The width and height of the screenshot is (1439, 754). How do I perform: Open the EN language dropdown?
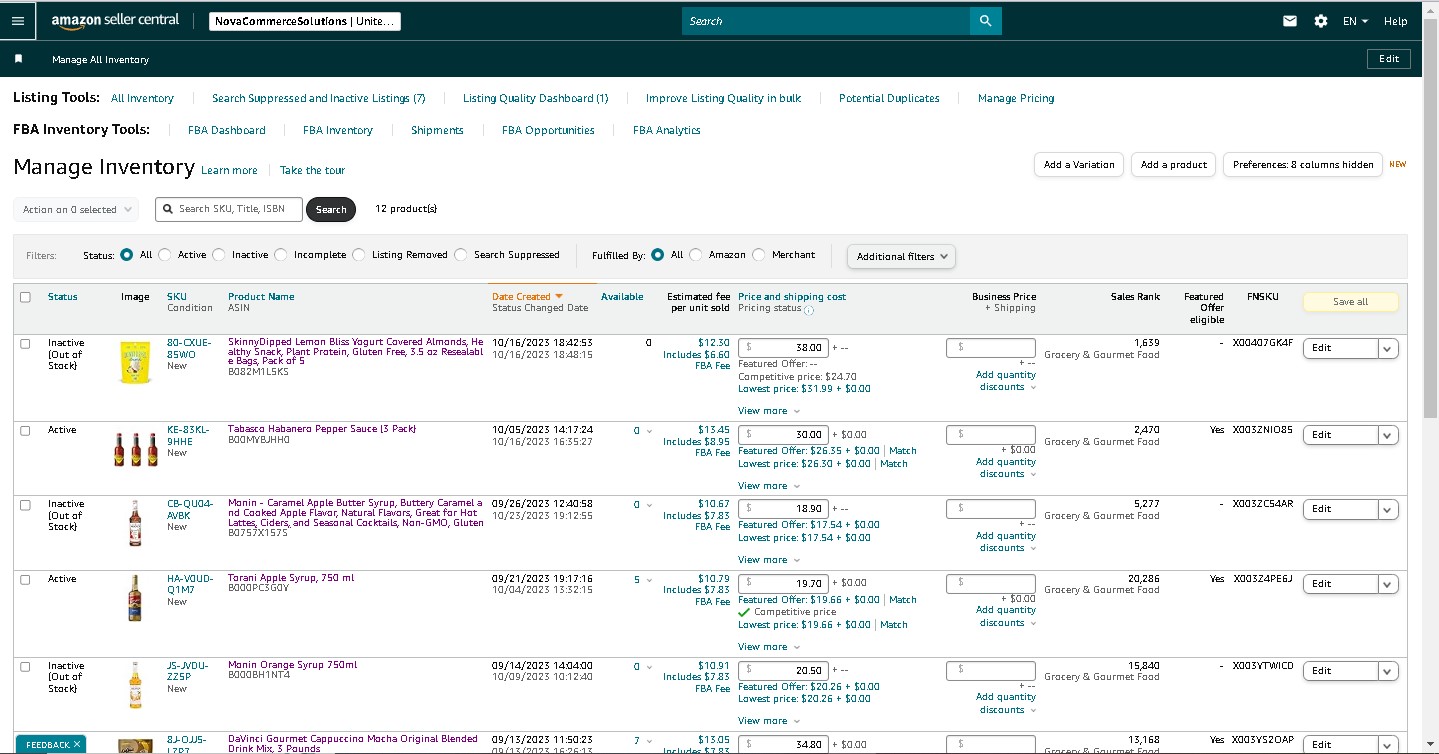(x=1355, y=21)
